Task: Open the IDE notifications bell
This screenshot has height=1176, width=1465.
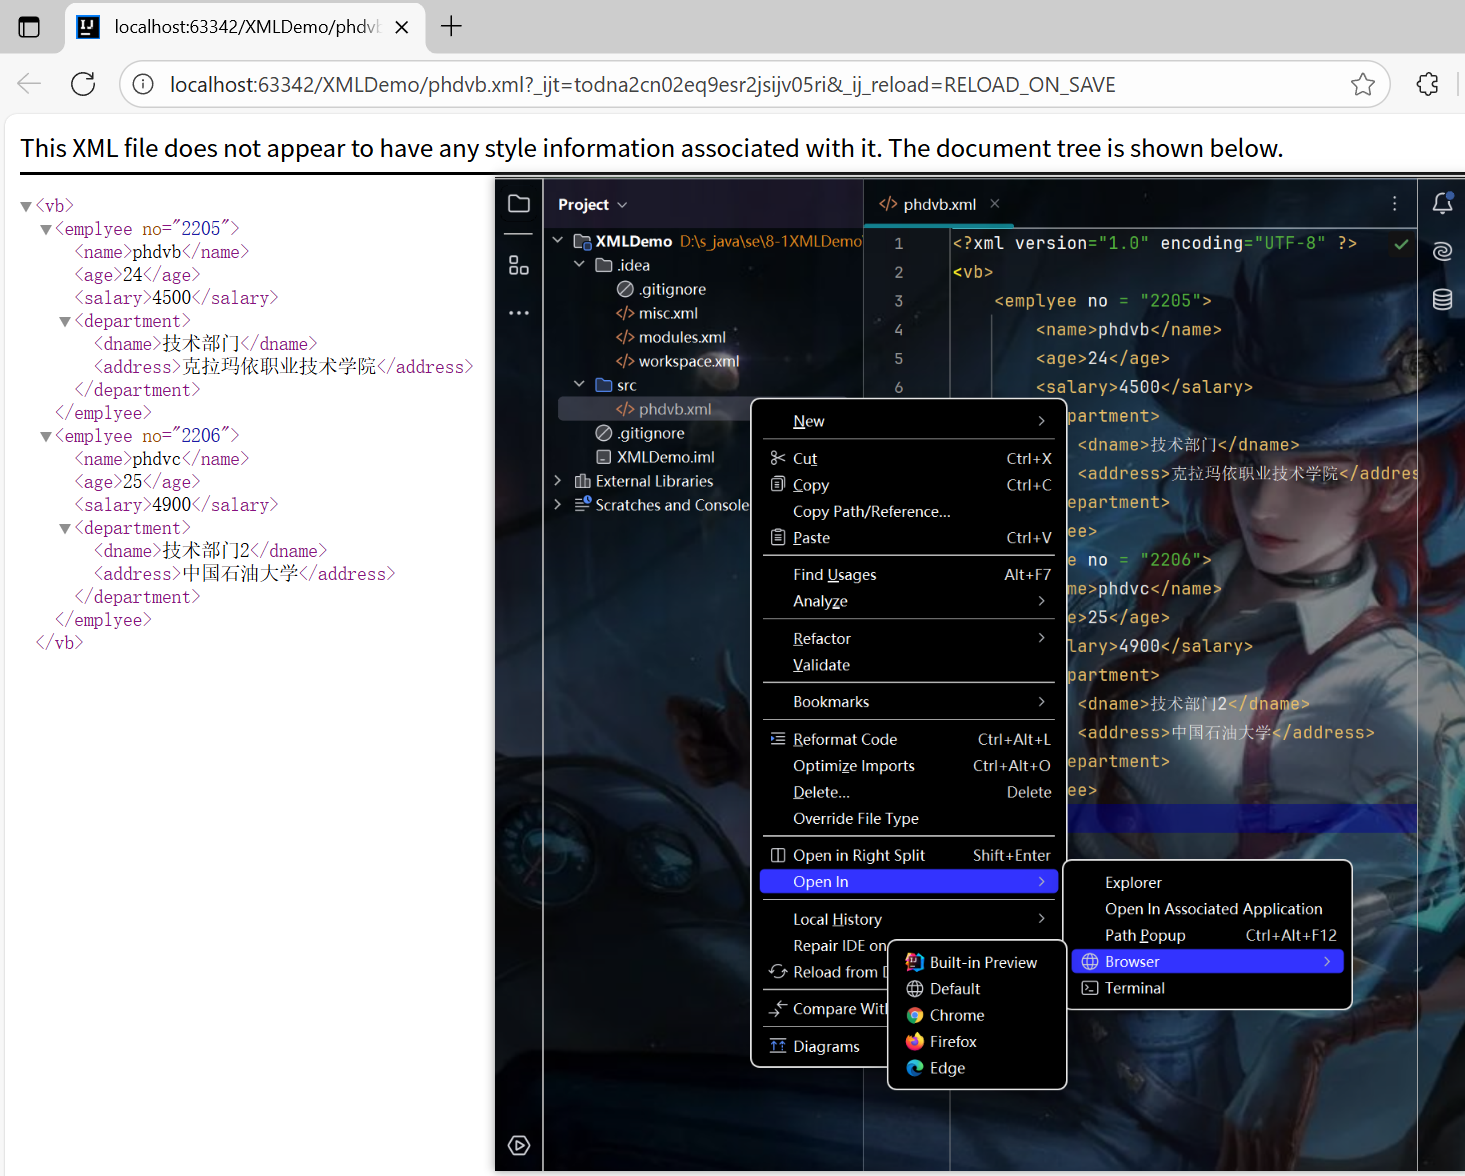Action: coord(1442,204)
